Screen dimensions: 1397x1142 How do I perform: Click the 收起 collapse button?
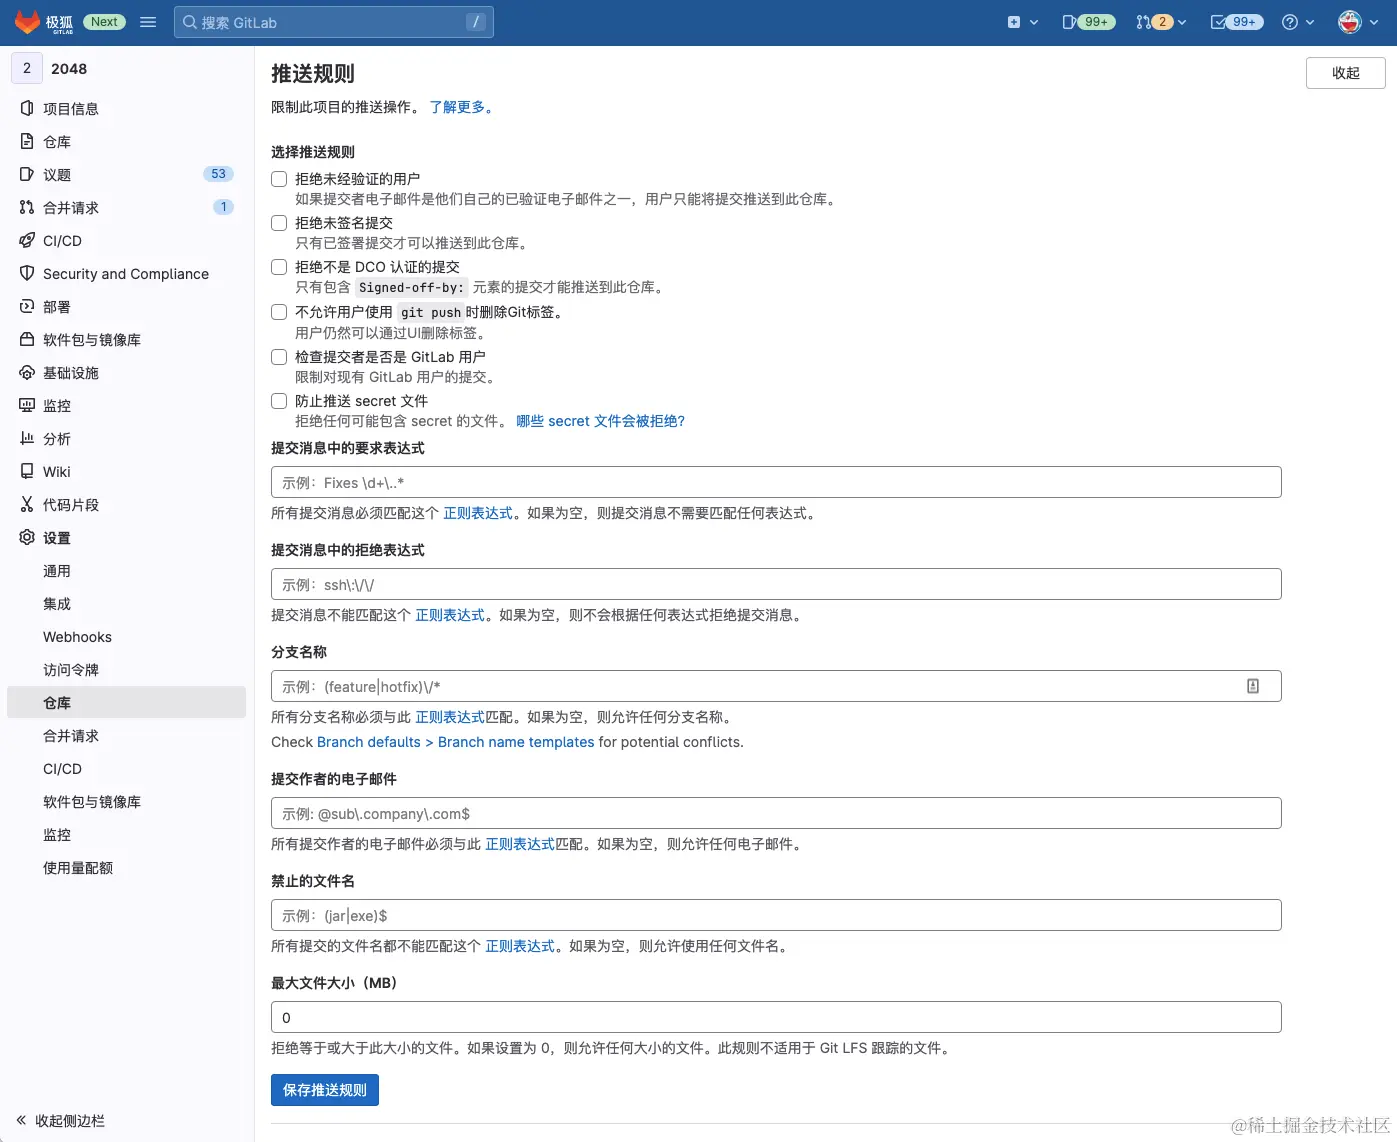1345,73
